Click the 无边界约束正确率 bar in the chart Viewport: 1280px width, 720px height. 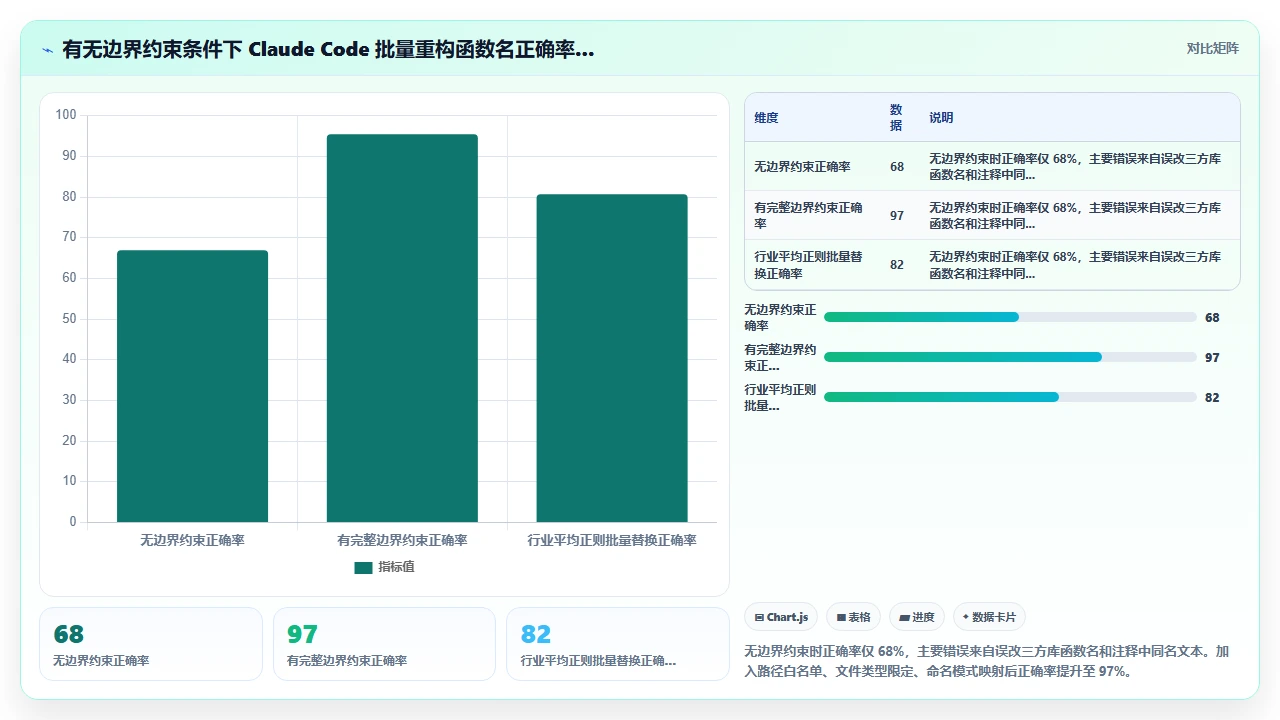coord(192,386)
